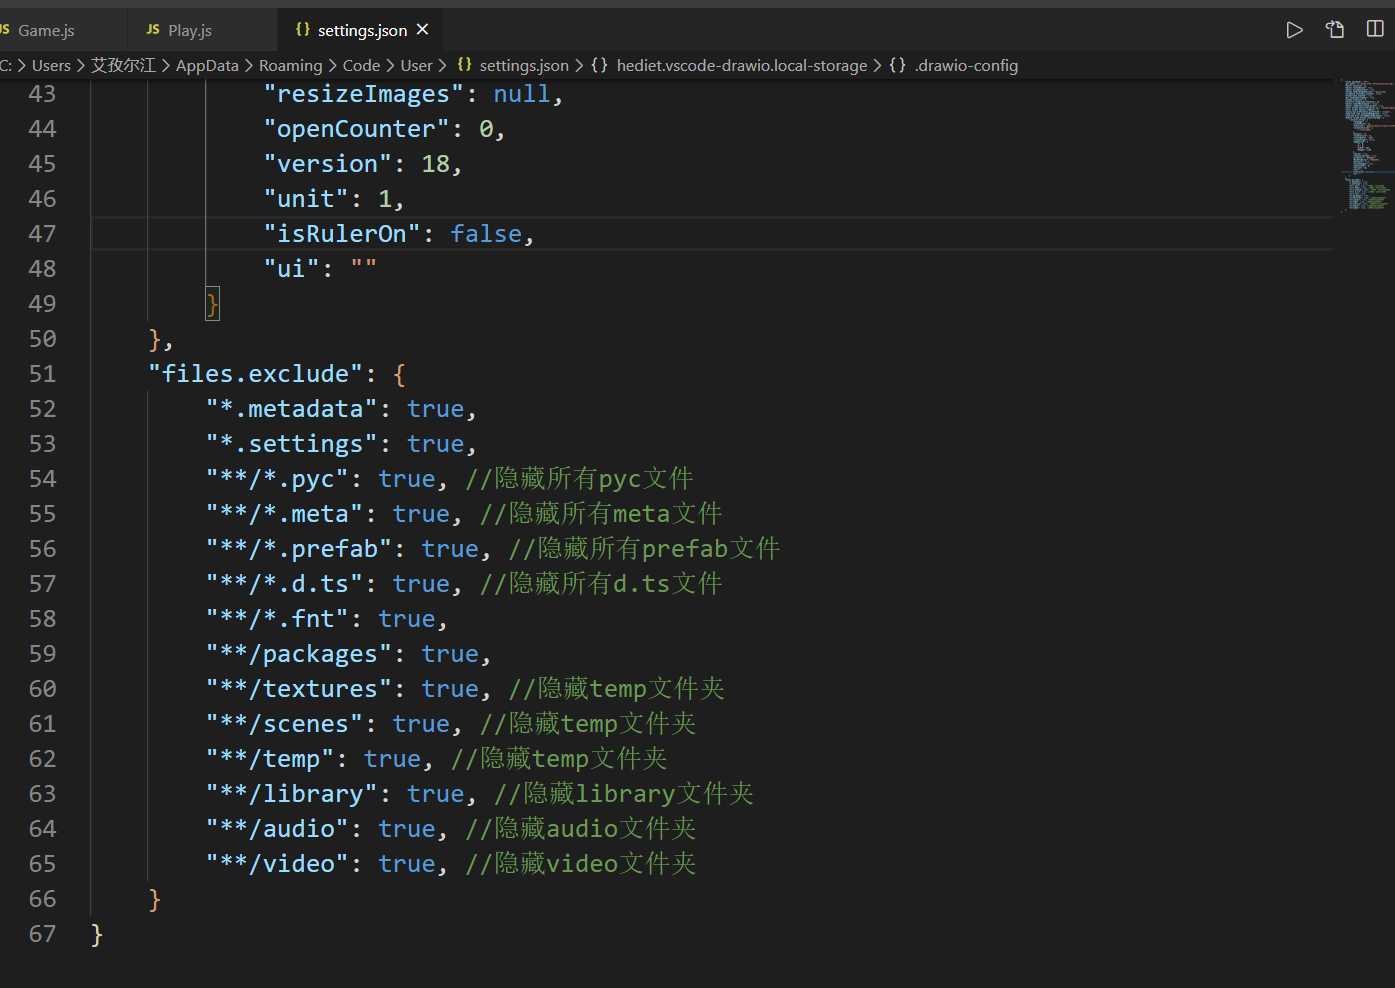Split the editor with the split icon
Image resolution: width=1395 pixels, height=988 pixels.
pyautogui.click(x=1375, y=29)
